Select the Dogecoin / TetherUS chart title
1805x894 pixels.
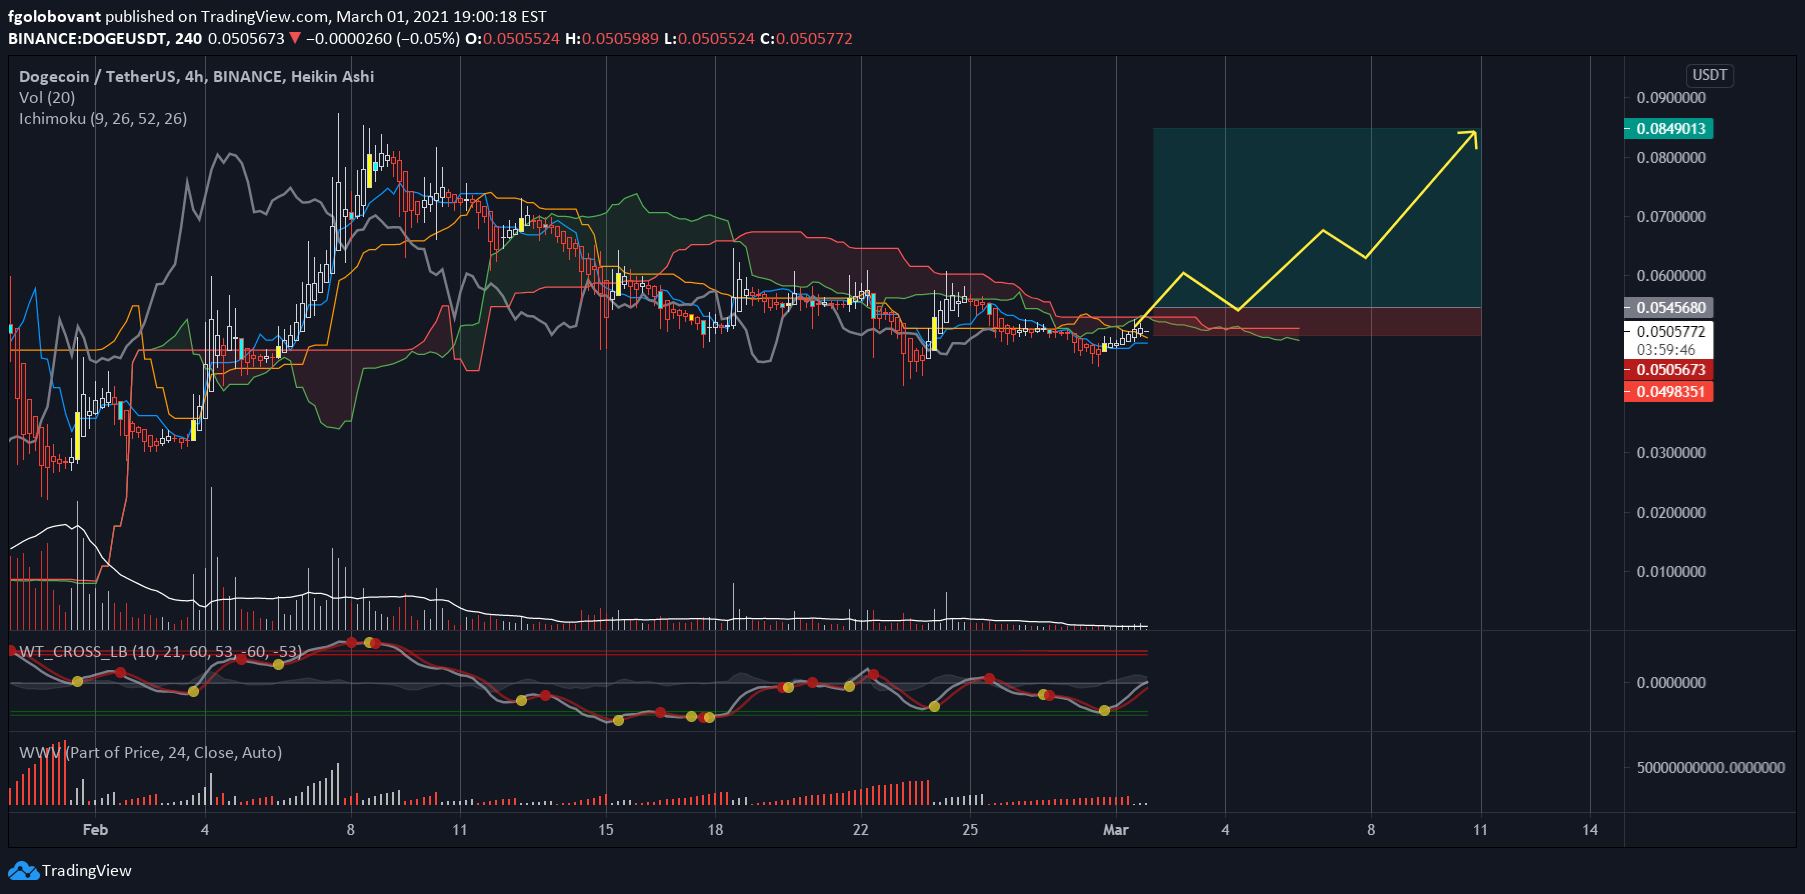tap(196, 76)
